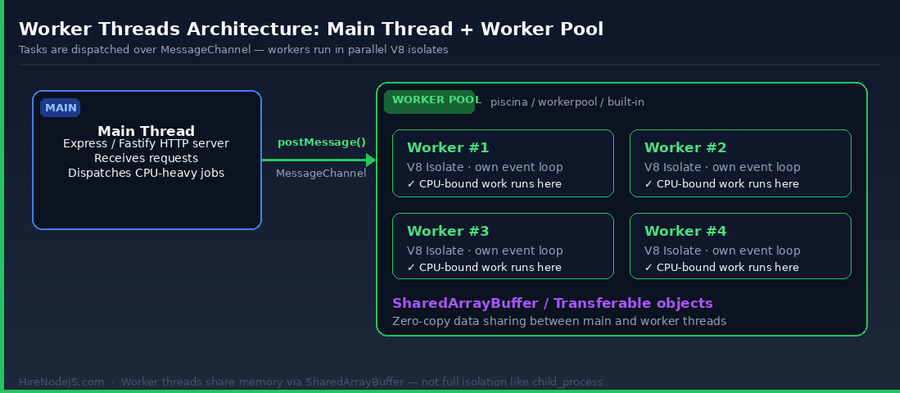
Task: Select 'Zero-copy data sharing' description text
Action: [x=560, y=321]
